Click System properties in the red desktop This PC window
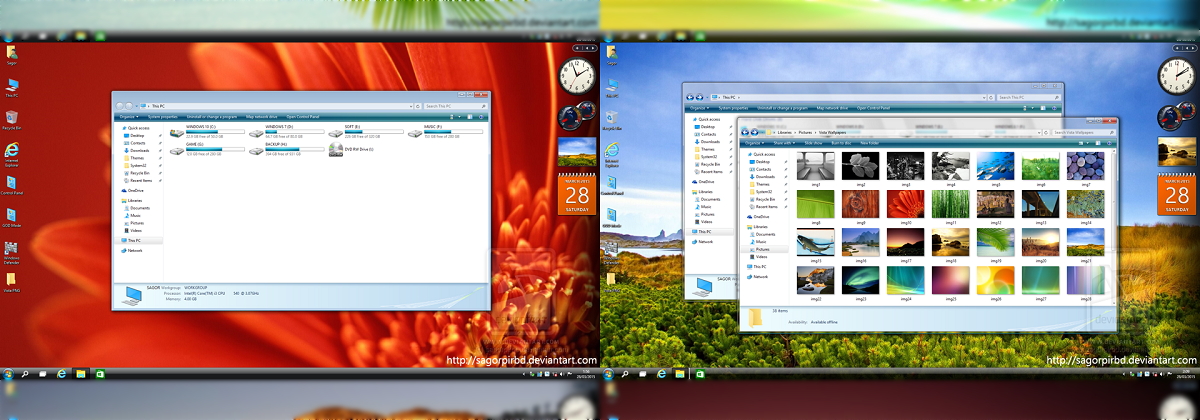The height and width of the screenshot is (420, 1200). [161, 117]
